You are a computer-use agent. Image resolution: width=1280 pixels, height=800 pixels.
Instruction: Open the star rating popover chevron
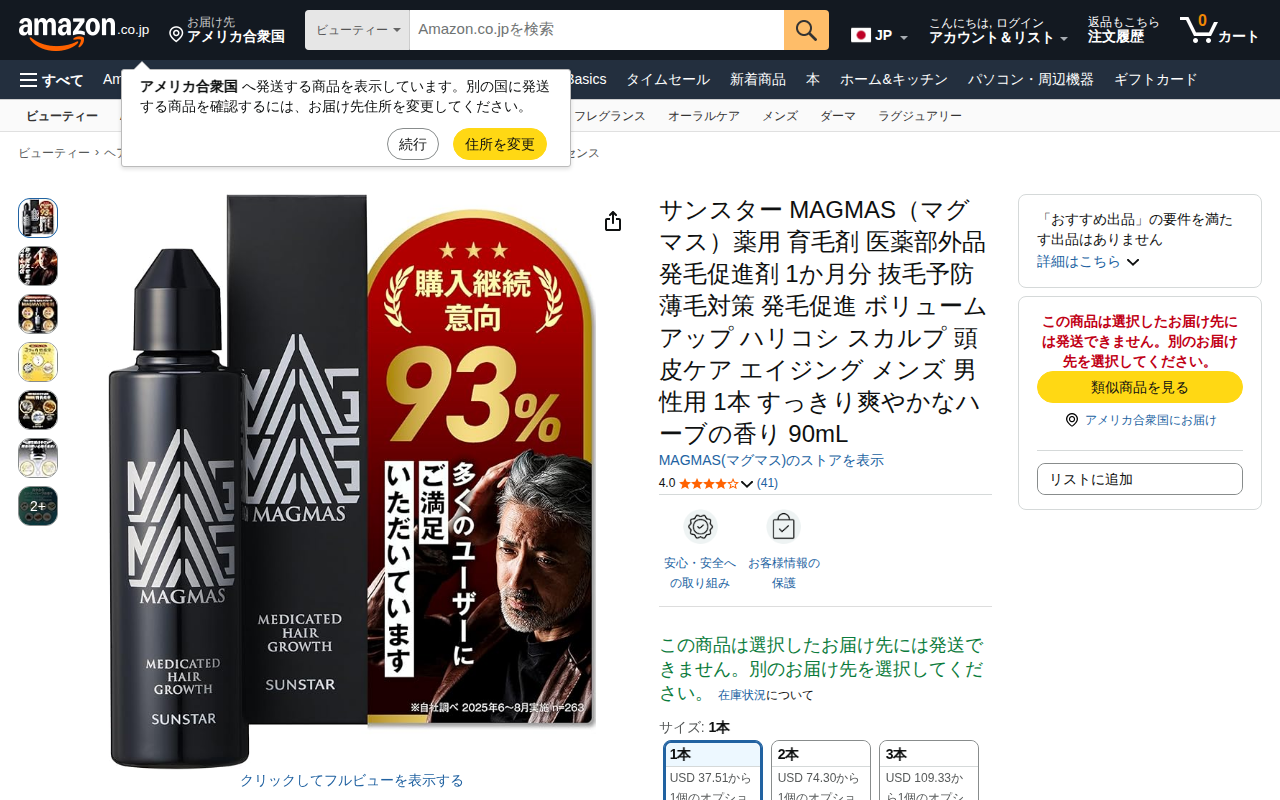747,484
